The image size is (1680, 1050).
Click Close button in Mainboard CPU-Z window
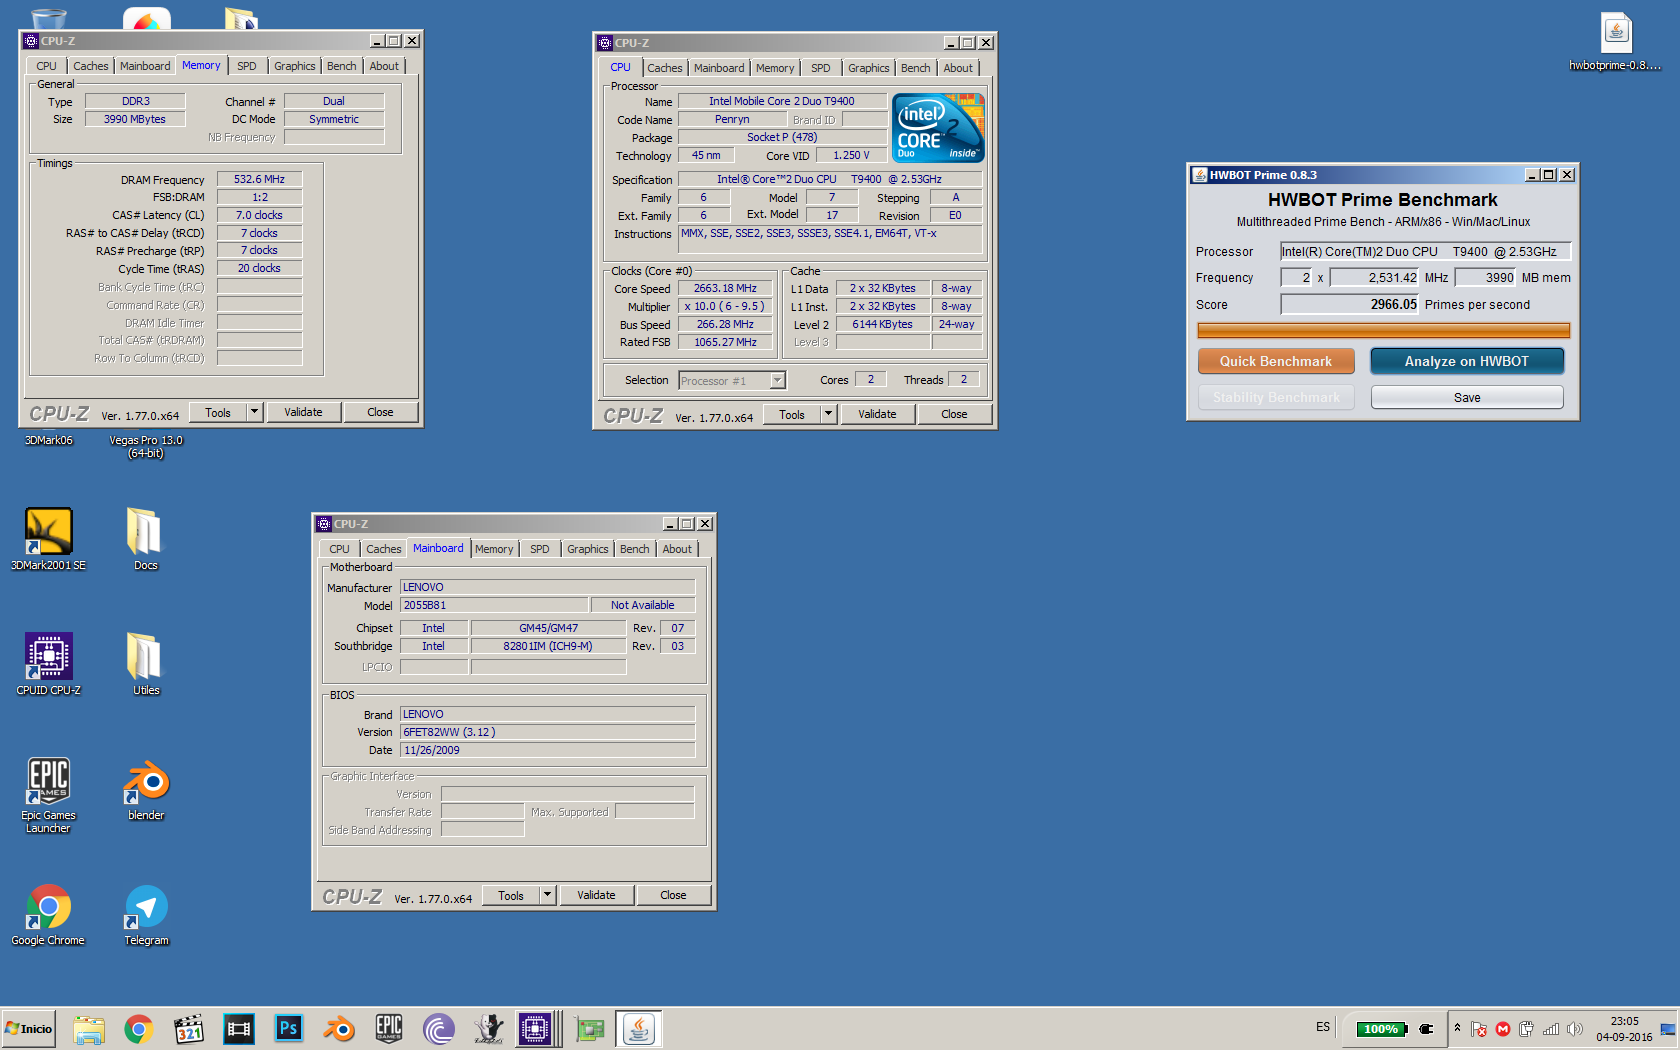click(x=673, y=895)
